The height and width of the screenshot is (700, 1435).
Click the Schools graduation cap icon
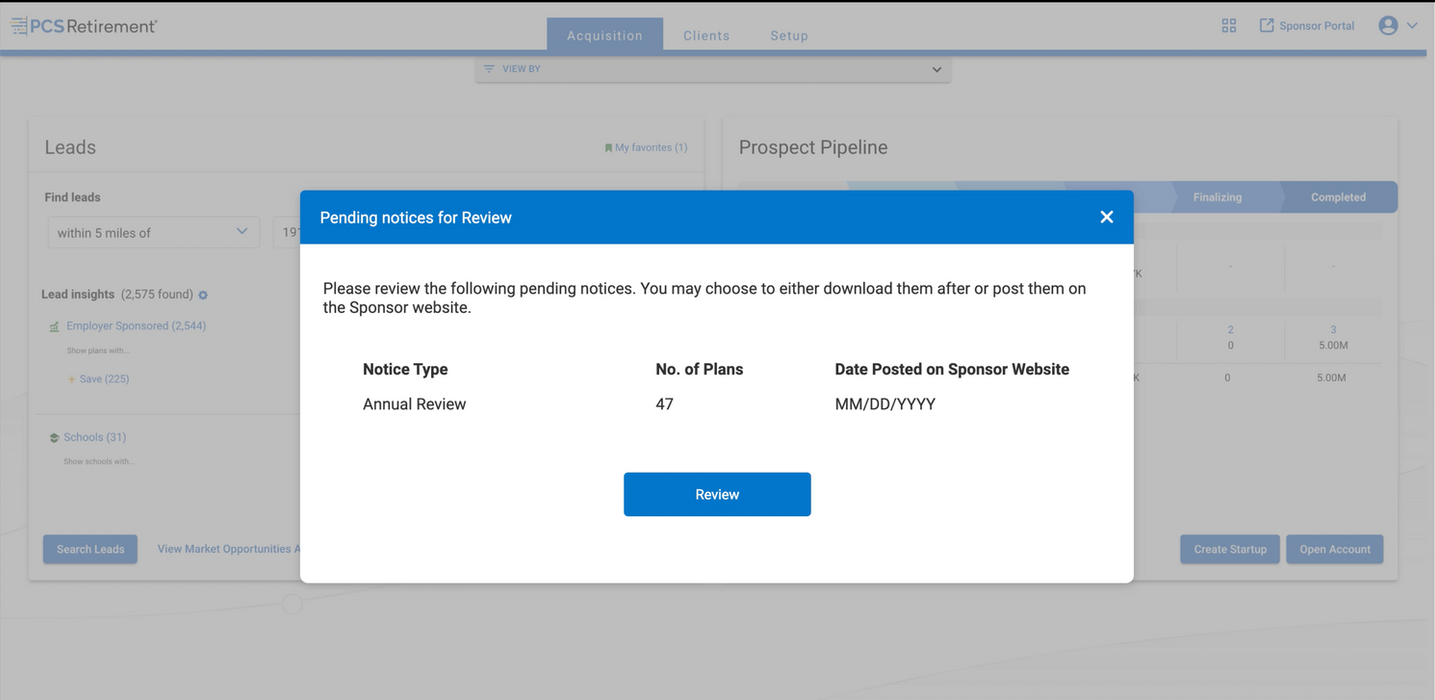(54, 438)
